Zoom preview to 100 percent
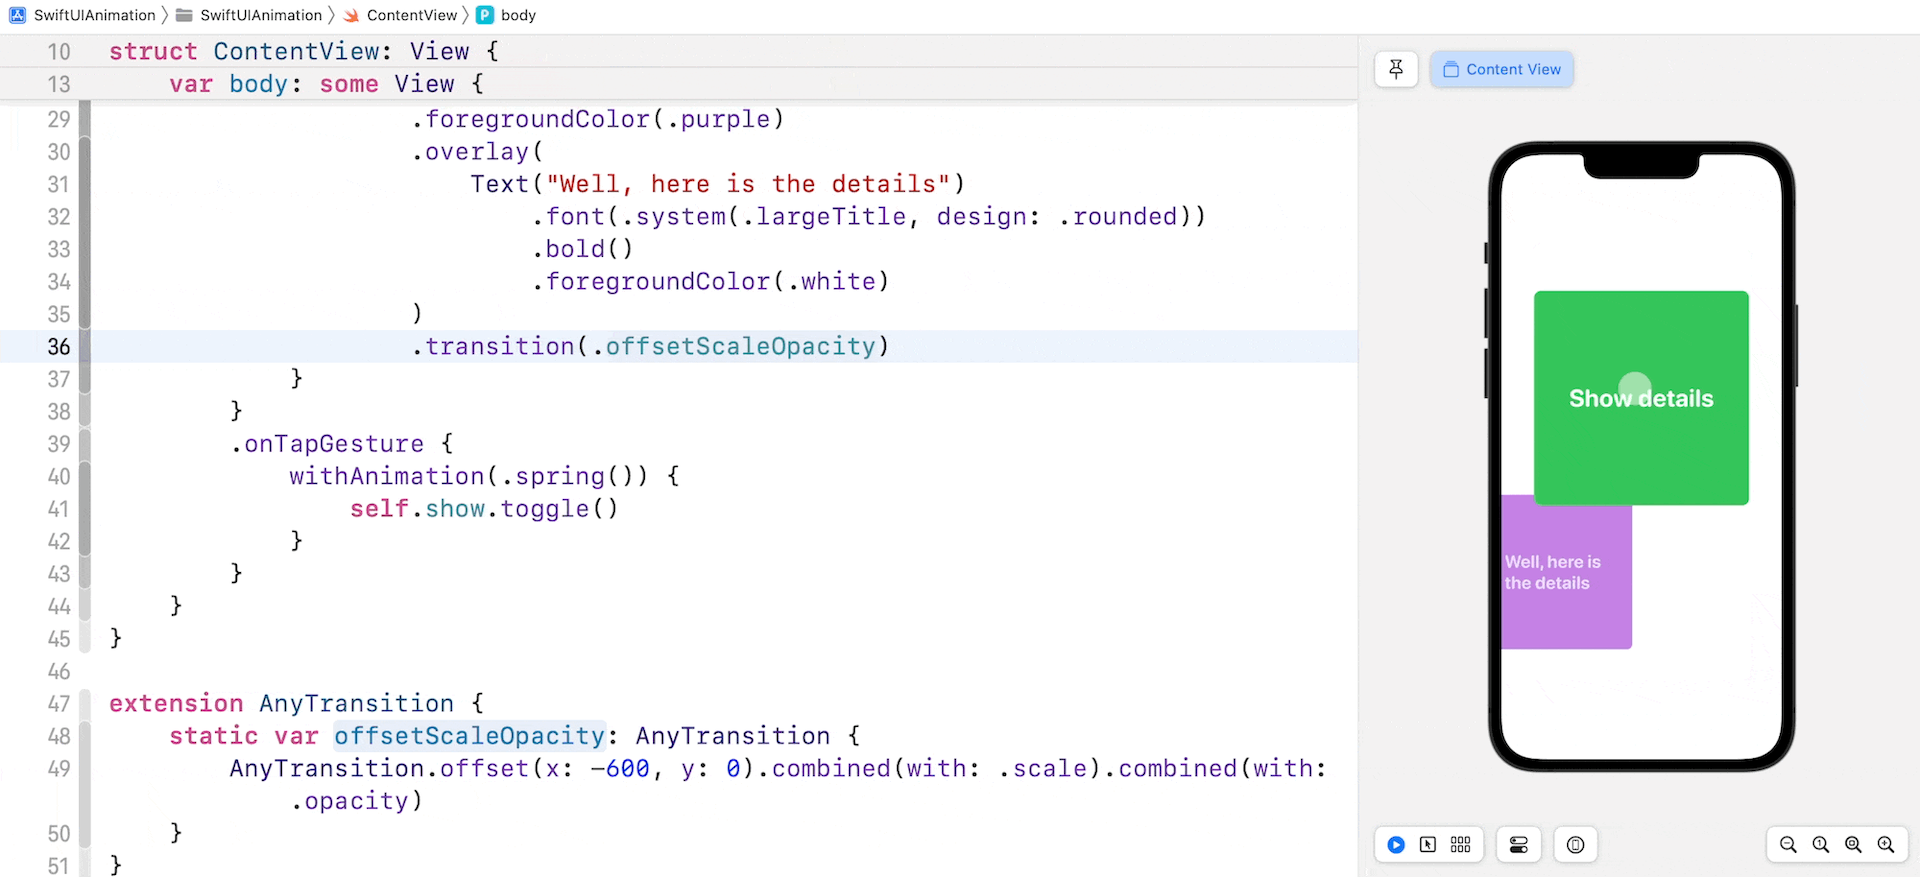The width and height of the screenshot is (1920, 877). [x=1821, y=845]
